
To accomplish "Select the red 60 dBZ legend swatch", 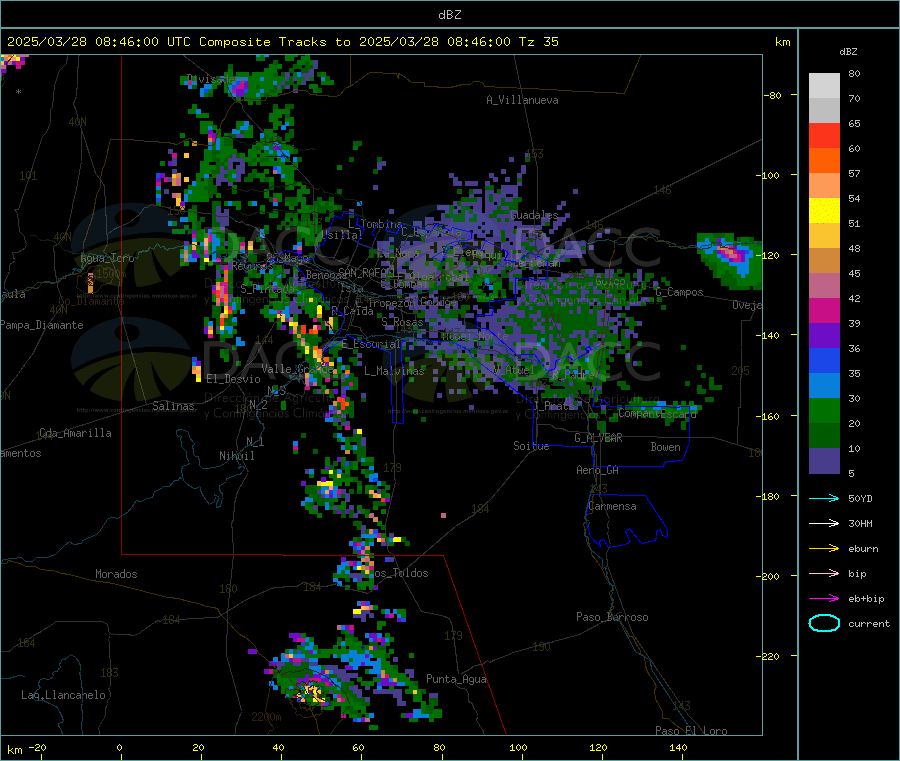I will [824, 135].
